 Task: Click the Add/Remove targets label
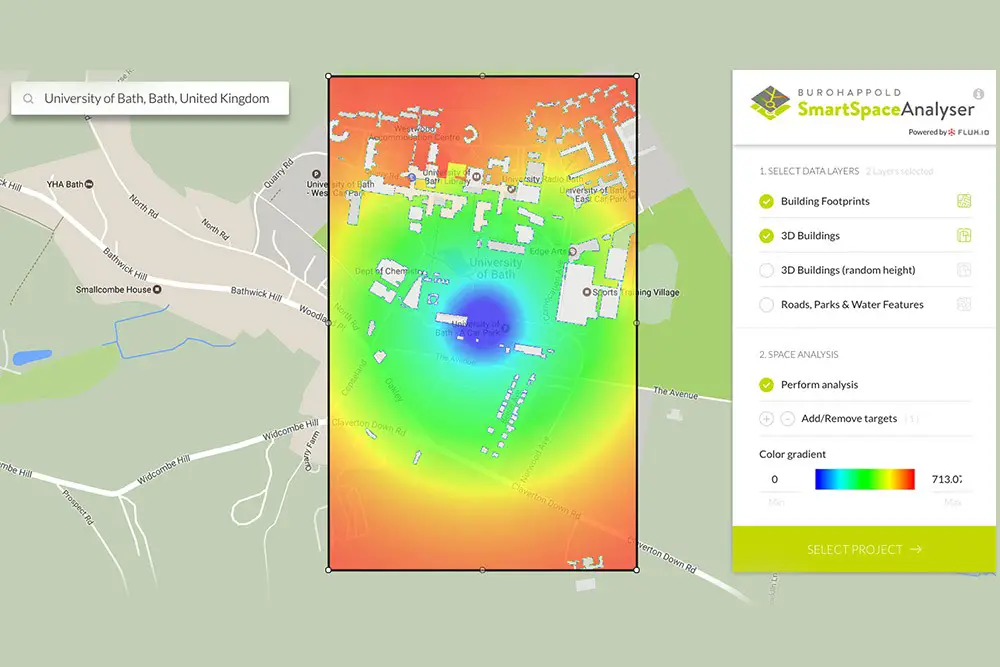(x=849, y=418)
